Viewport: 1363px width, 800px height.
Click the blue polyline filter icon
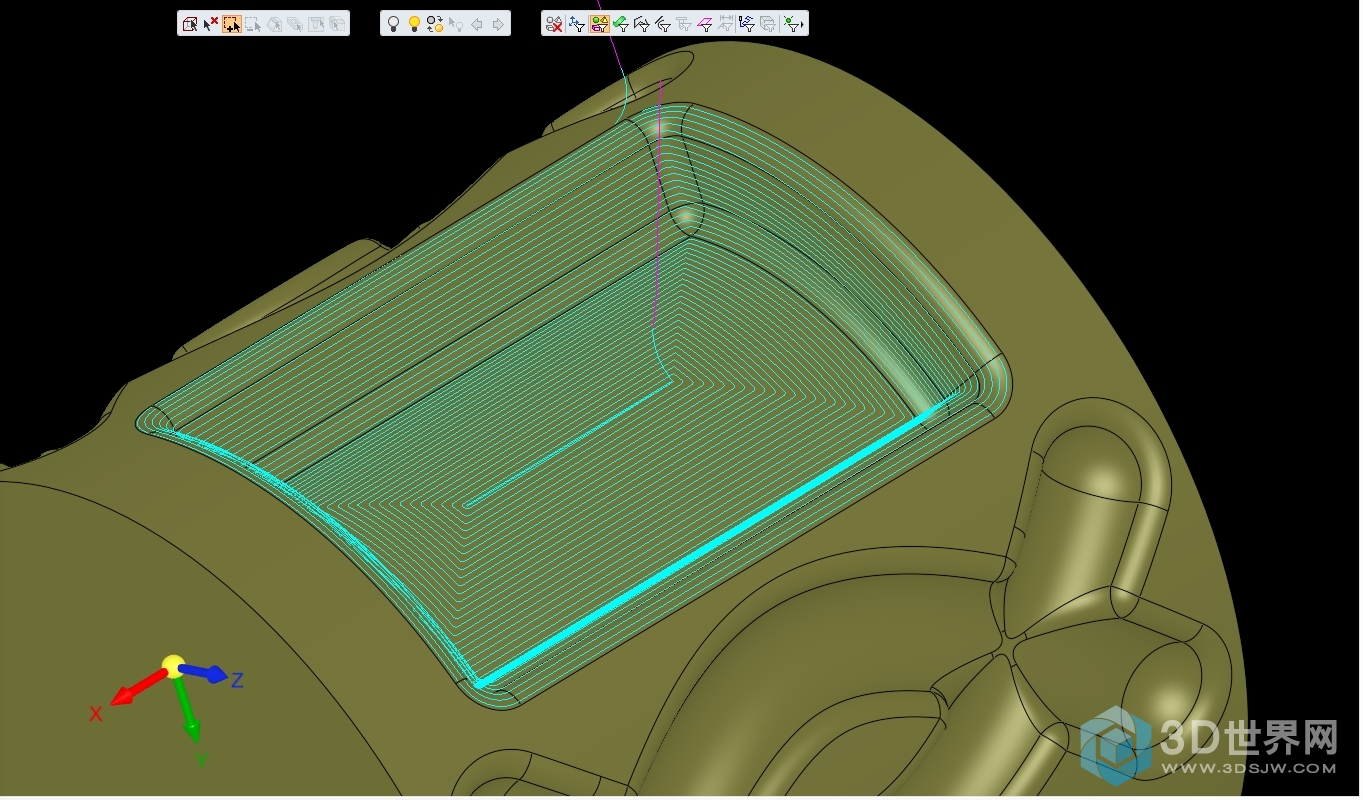(747, 24)
